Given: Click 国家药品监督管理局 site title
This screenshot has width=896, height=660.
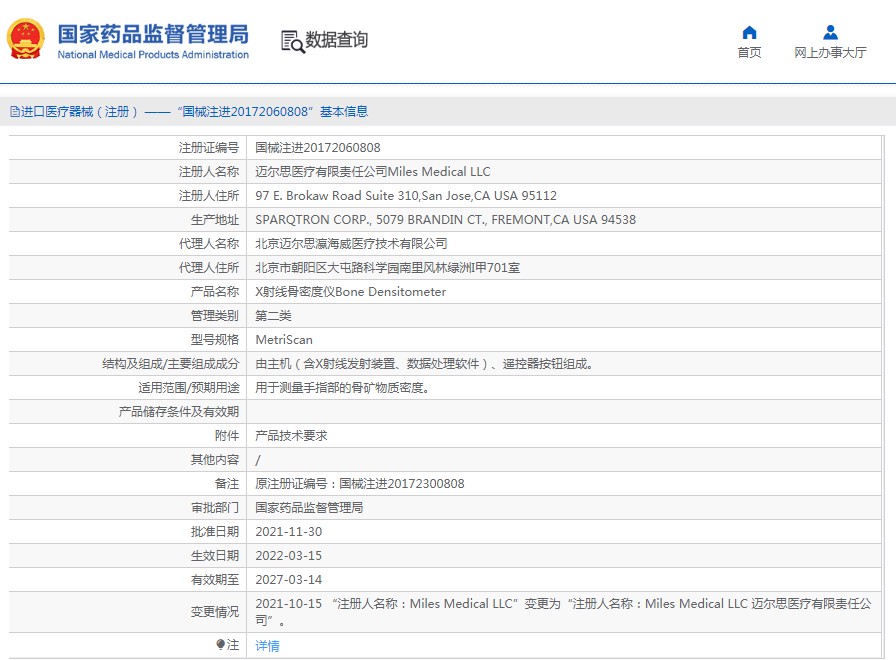Looking at the screenshot, I should 153,34.
